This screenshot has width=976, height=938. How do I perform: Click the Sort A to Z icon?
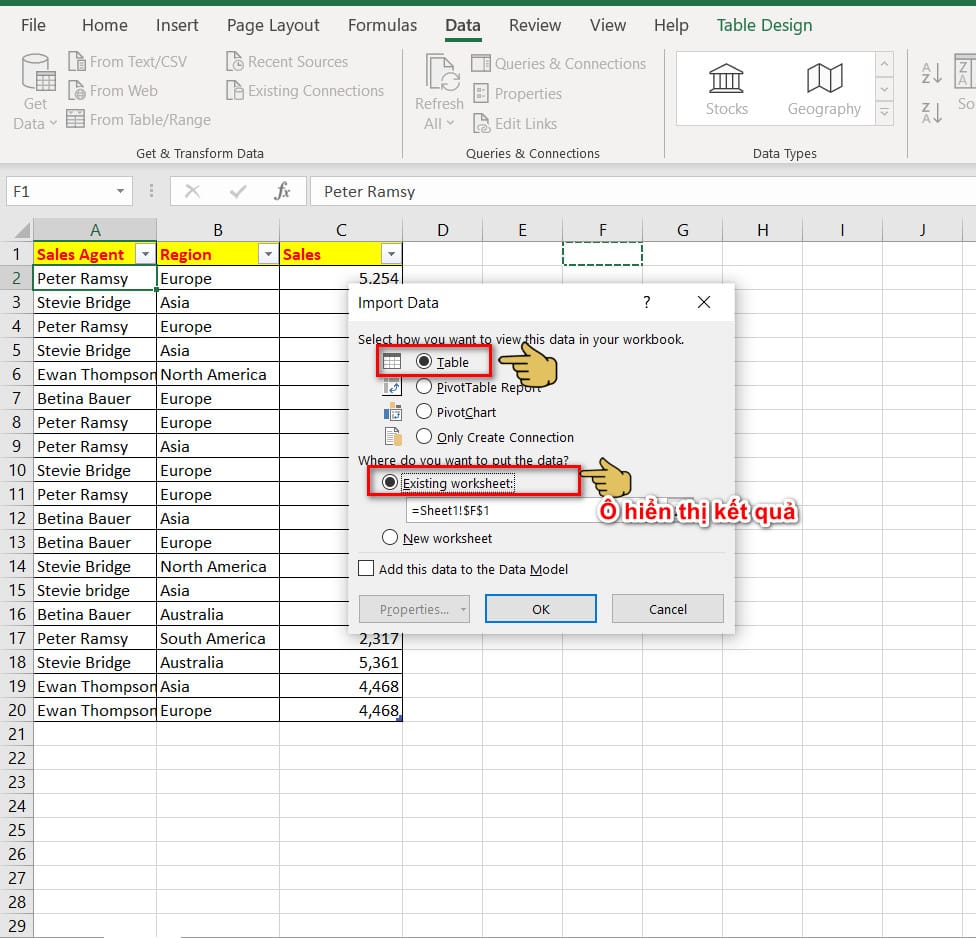930,72
